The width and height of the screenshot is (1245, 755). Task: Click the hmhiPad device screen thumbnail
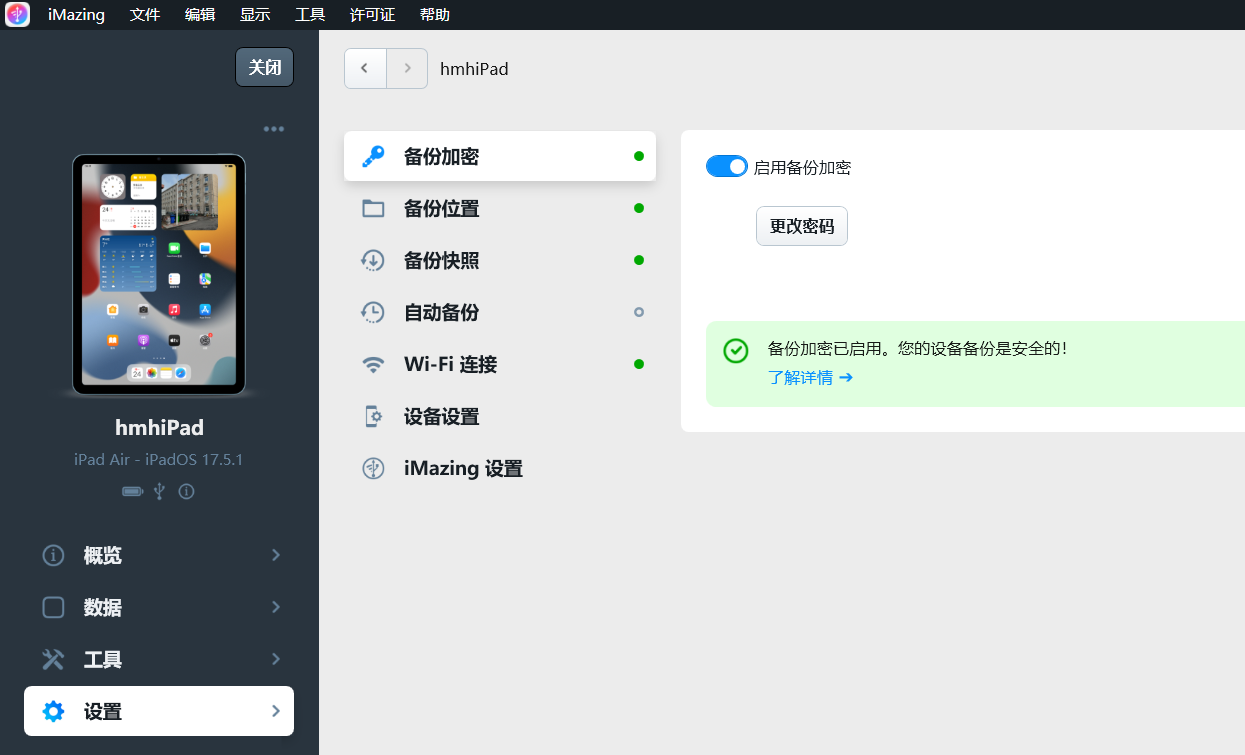click(159, 274)
